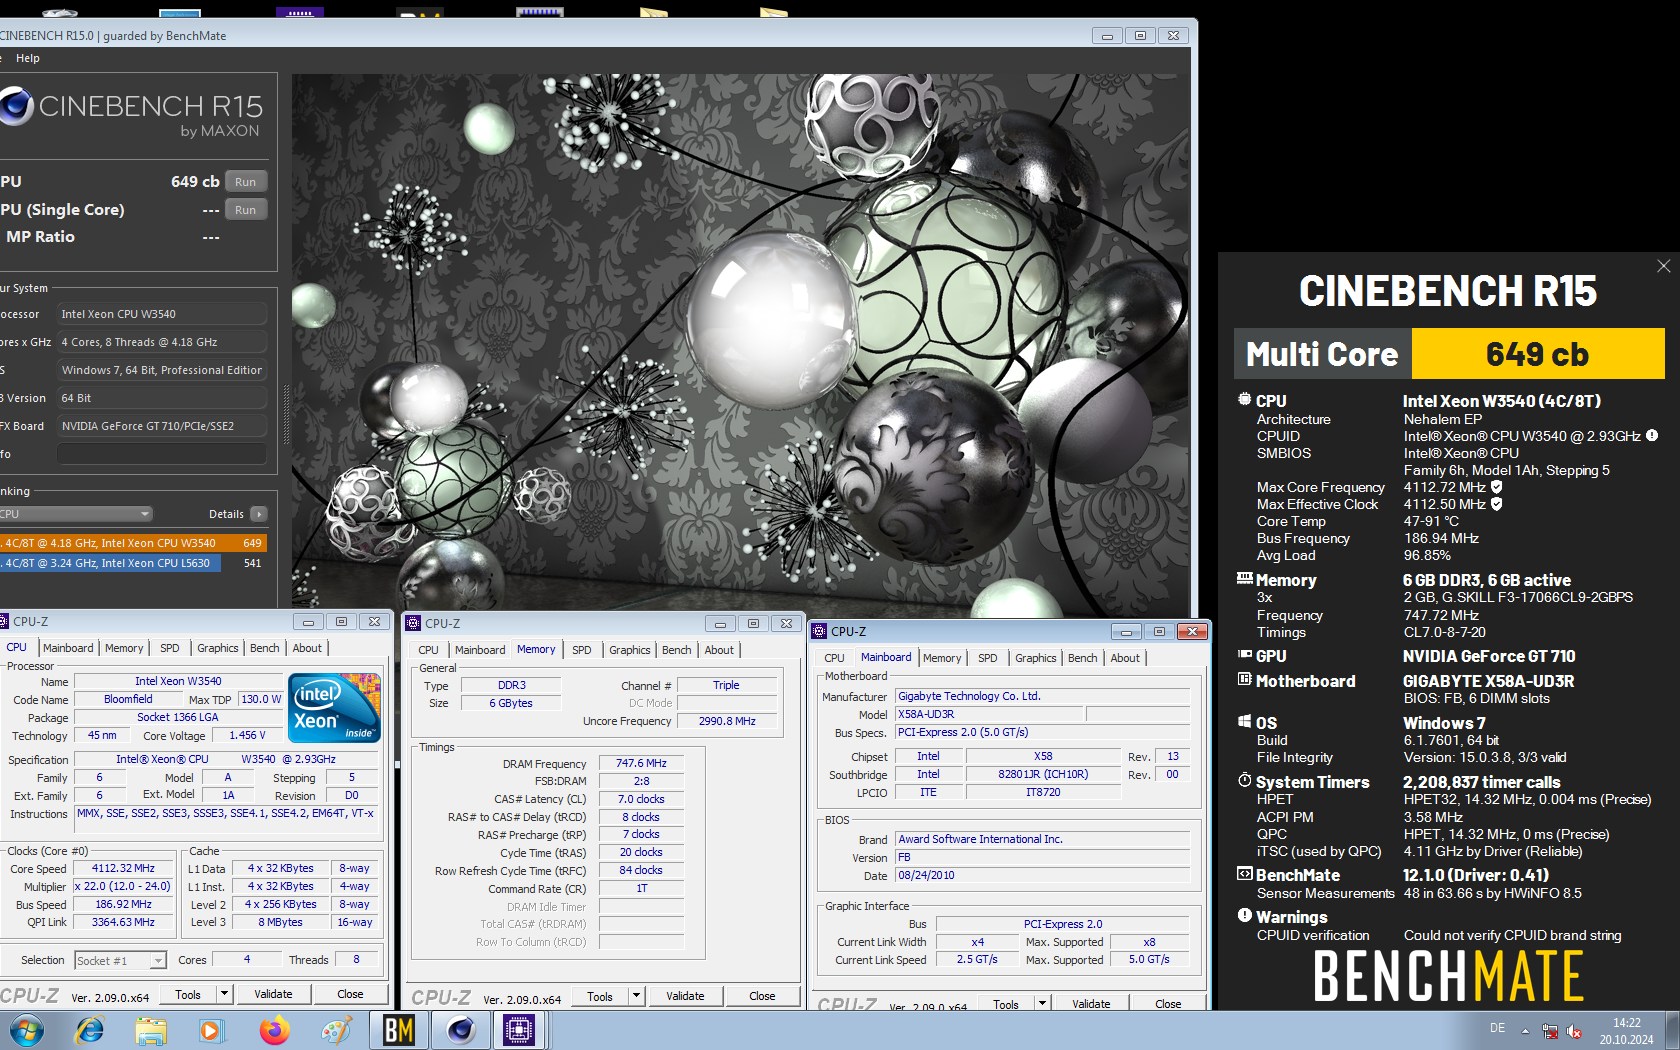This screenshot has width=1680, height=1050.
Task: Click the DRAM Frequency 747.6 MHz value
Action: 642,763
